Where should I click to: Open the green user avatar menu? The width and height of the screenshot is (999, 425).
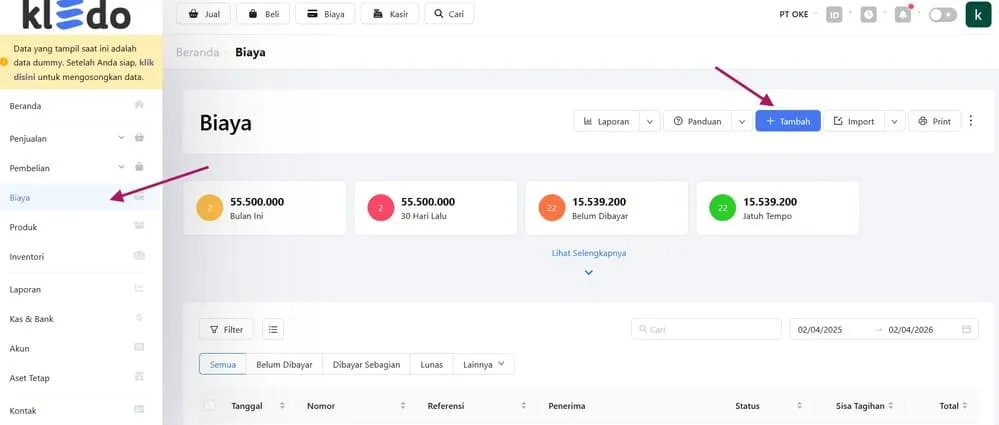point(977,15)
